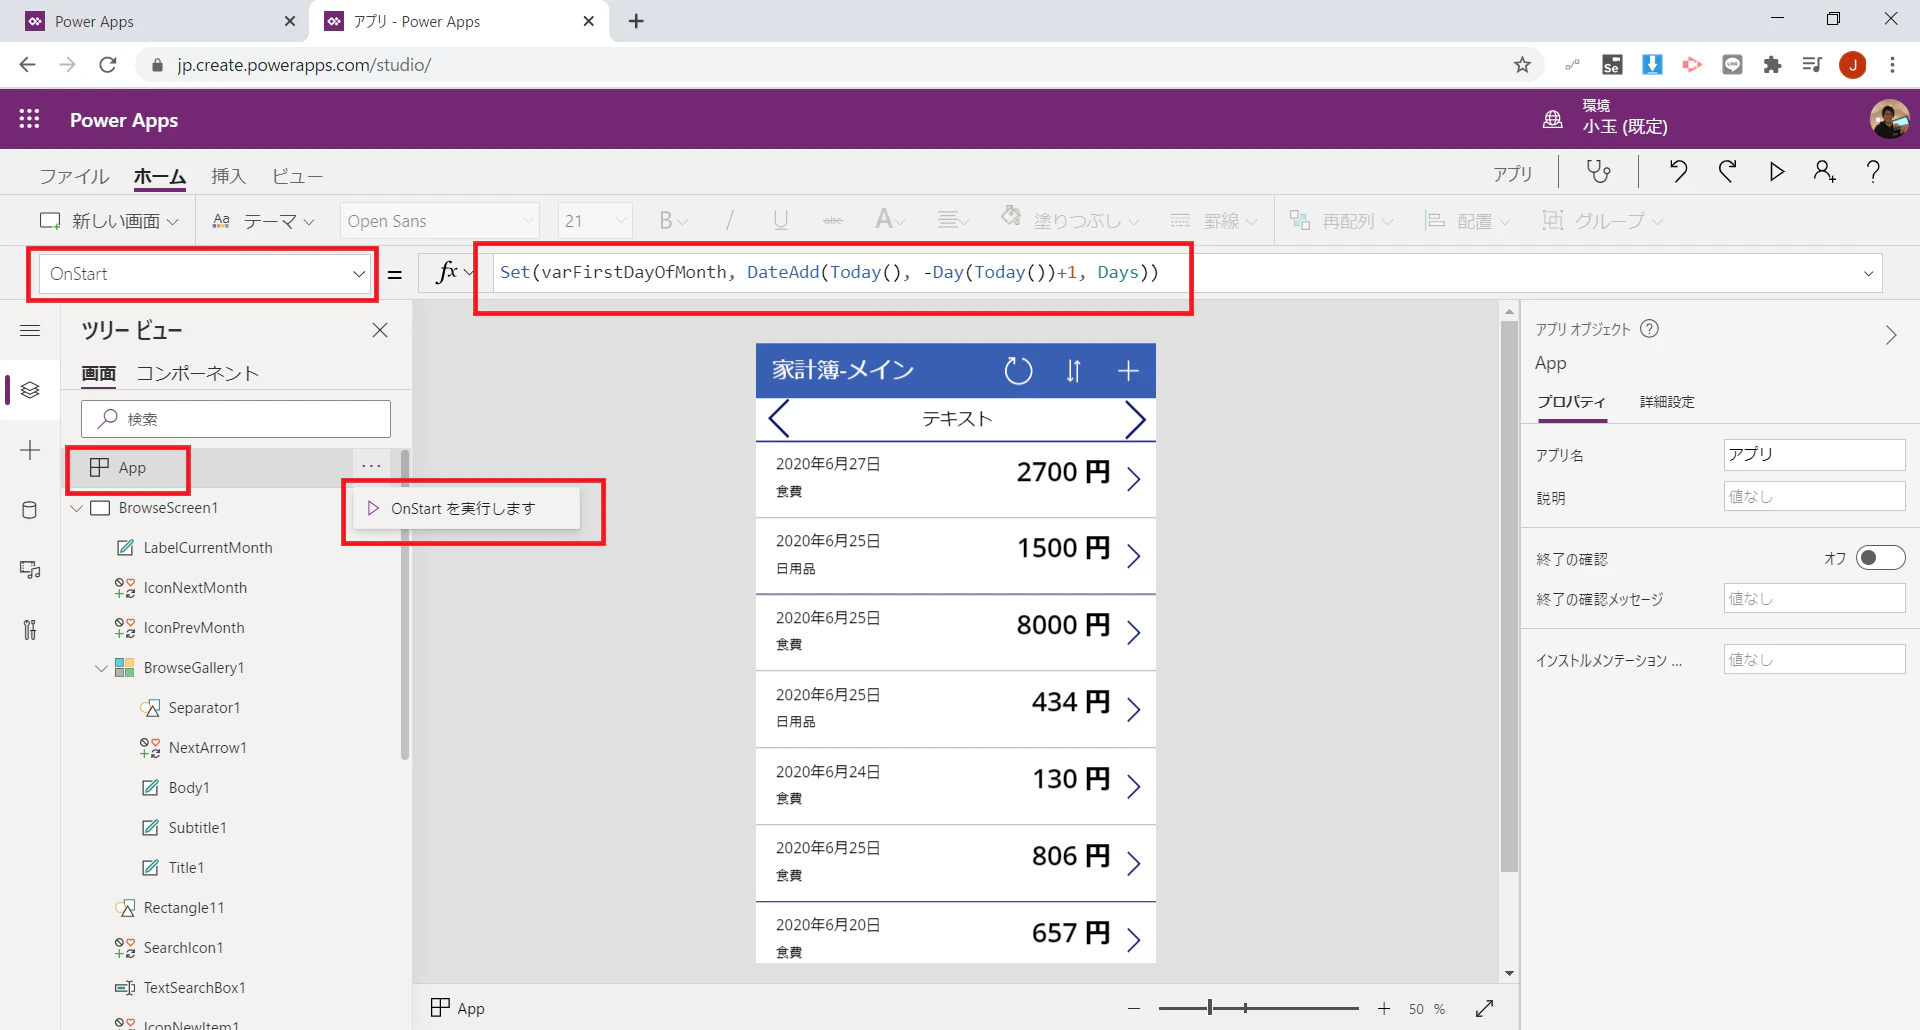Screen dimensions: 1920x1030
Task: Open the environment selector icon
Action: 1552,119
